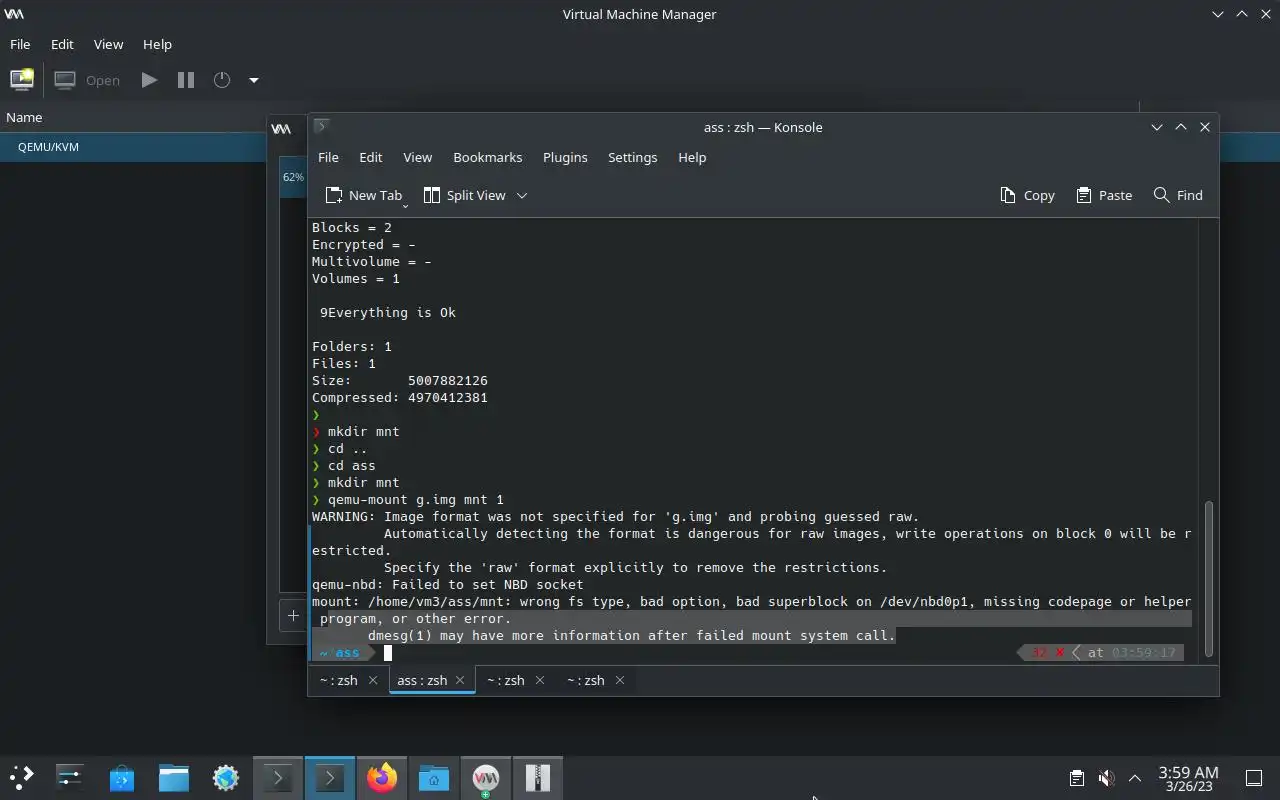The image size is (1280, 800).
Task: Close the 'ass : zsh' tab
Action: point(460,680)
